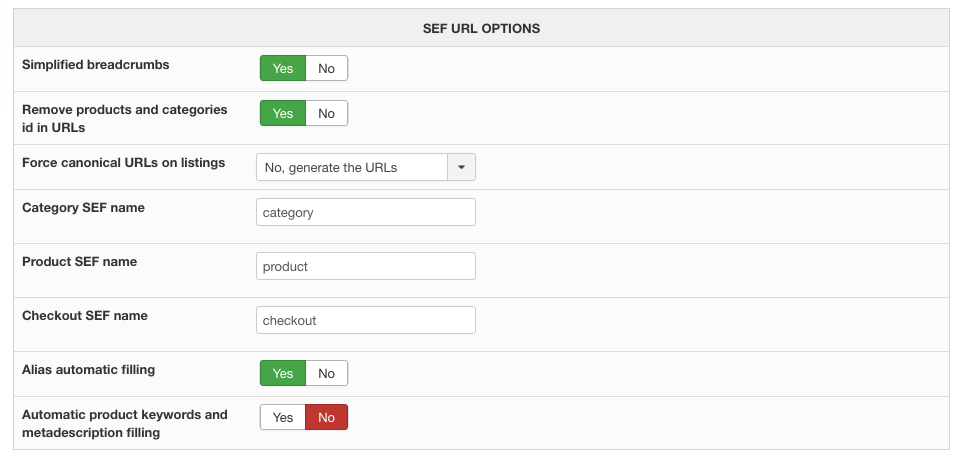Focus the Category SEF name field
The width and height of the screenshot is (960, 459).
point(365,212)
